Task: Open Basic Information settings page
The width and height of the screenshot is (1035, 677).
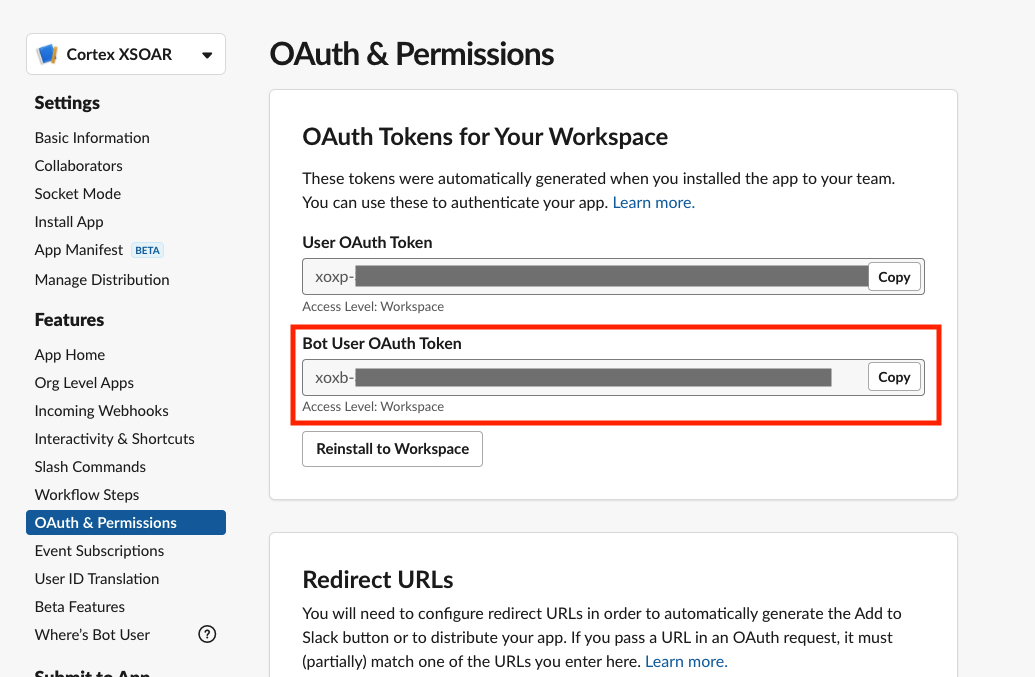Action: [x=92, y=138]
